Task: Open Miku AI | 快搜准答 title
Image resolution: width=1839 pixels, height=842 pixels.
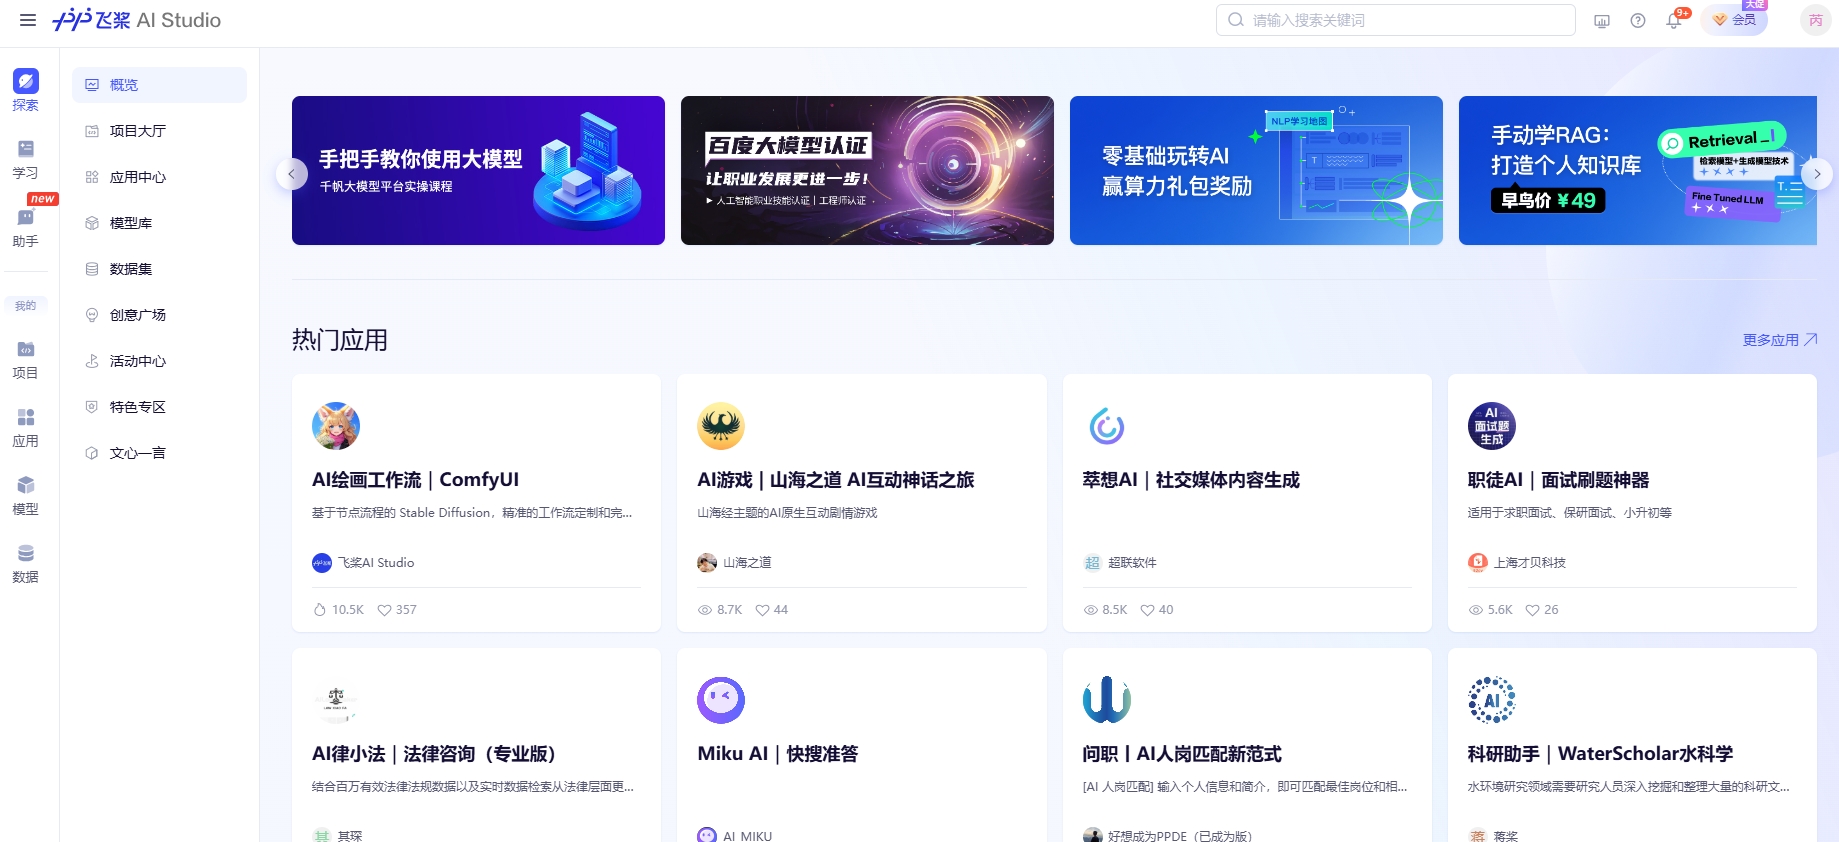Action: (x=777, y=754)
